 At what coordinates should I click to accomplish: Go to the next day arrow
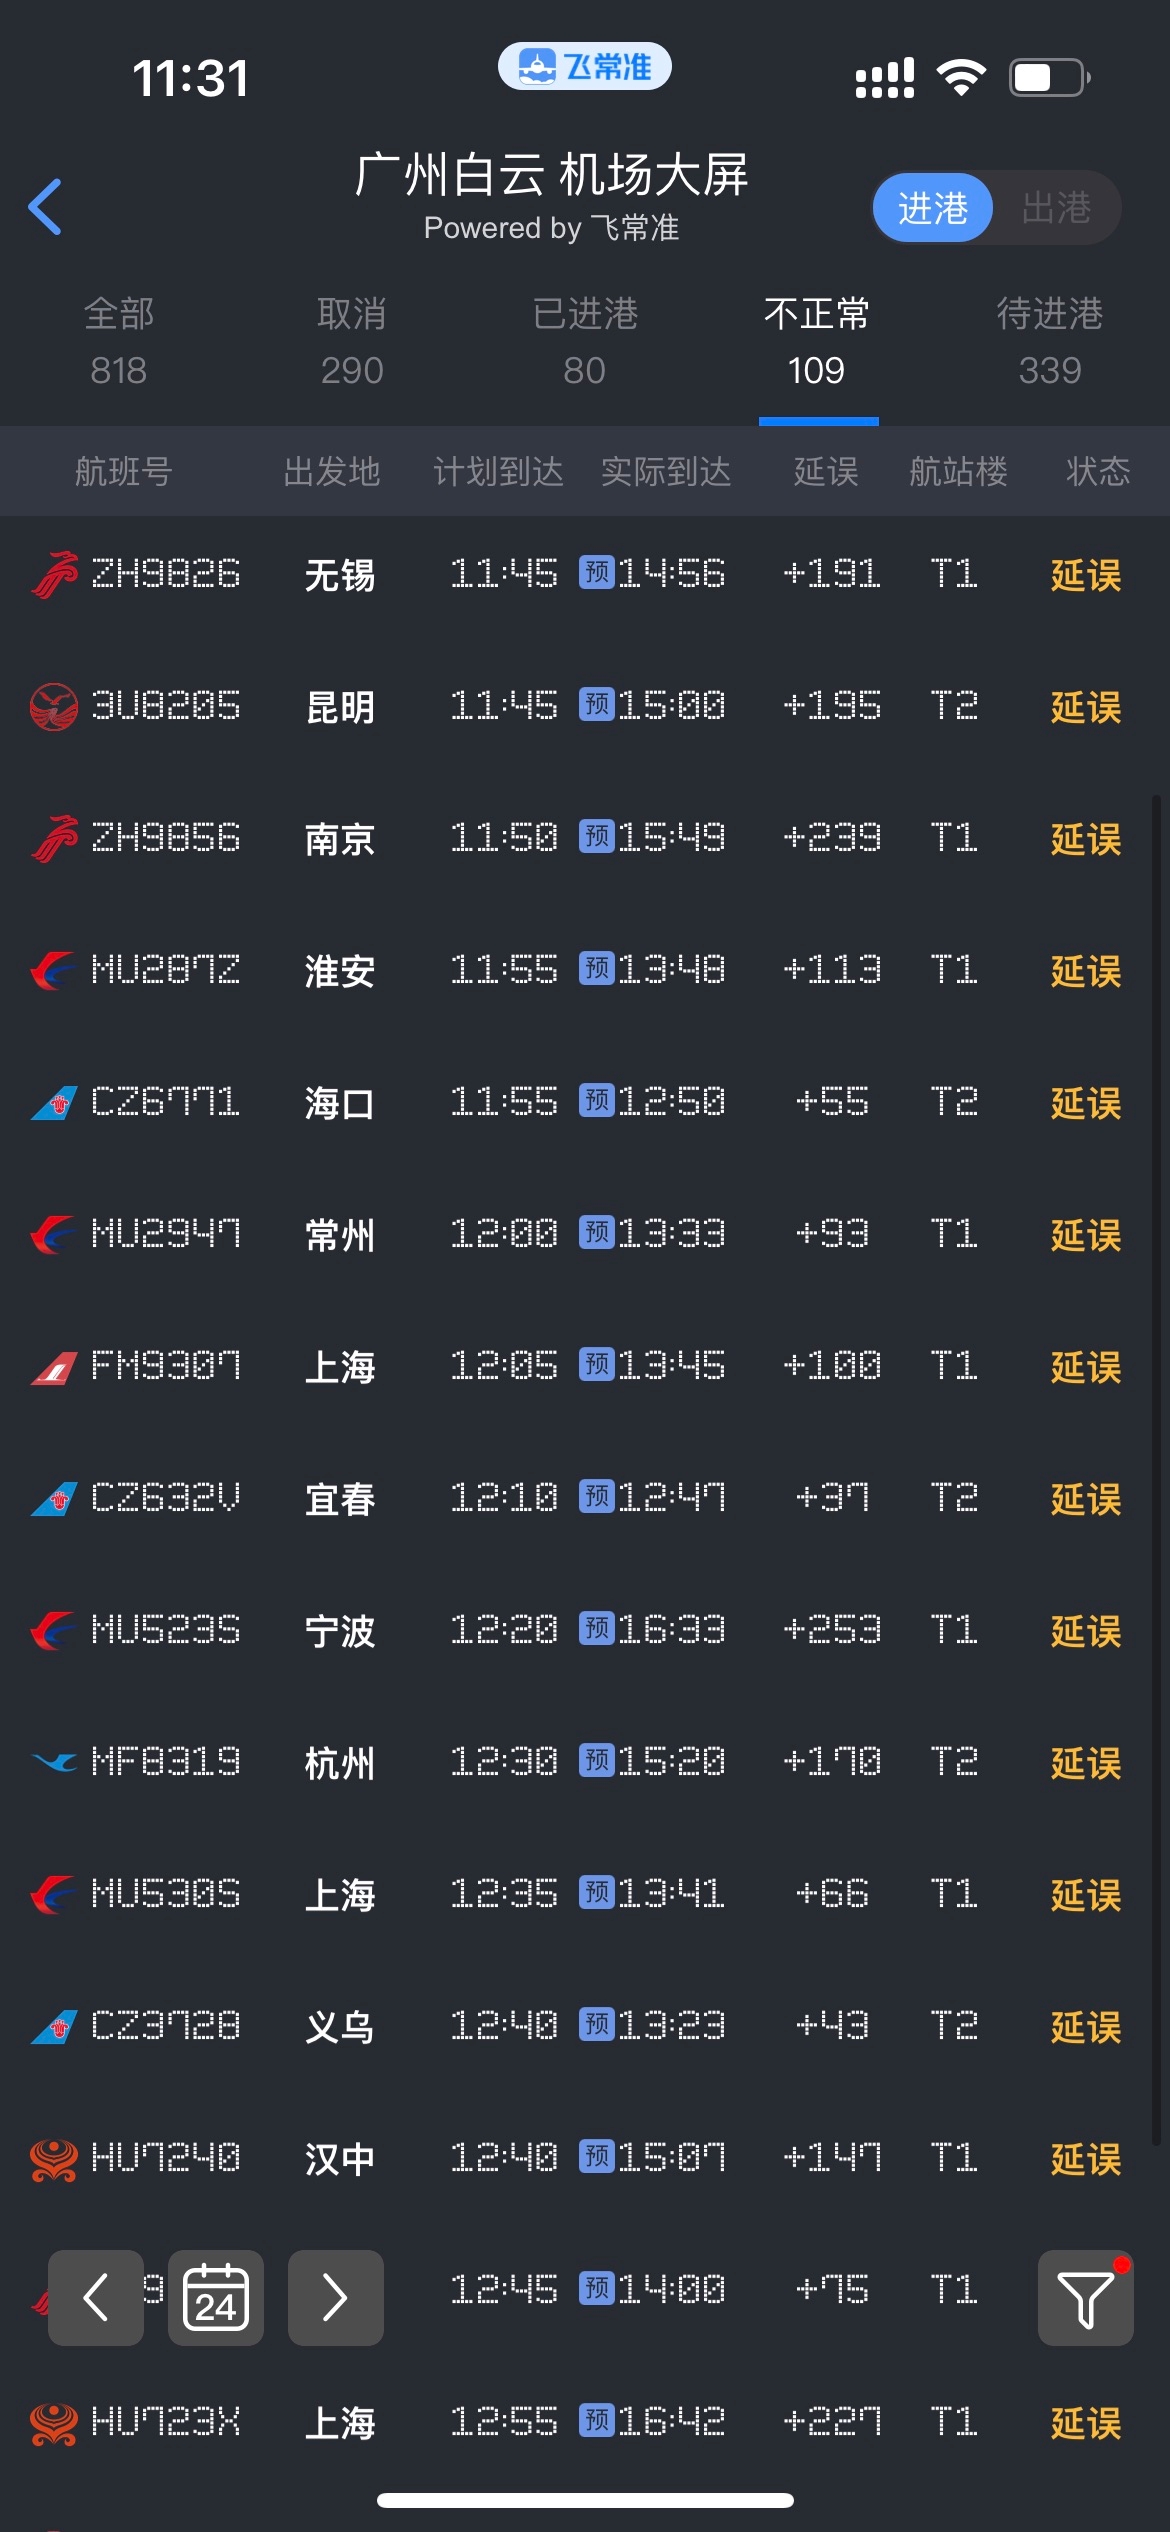[335, 2297]
